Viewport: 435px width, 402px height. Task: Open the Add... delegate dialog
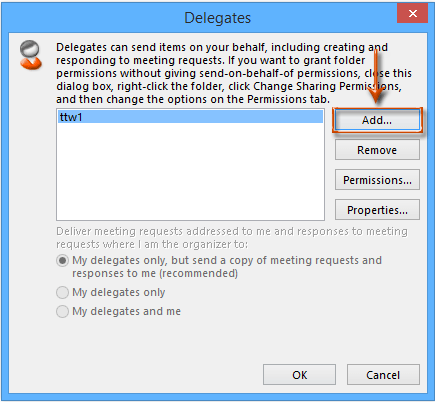coord(377,120)
